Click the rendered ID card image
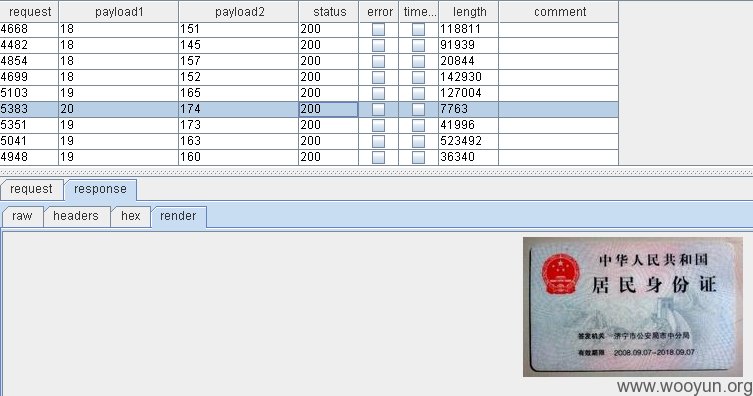Image resolution: width=753 pixels, height=396 pixels. click(x=633, y=307)
